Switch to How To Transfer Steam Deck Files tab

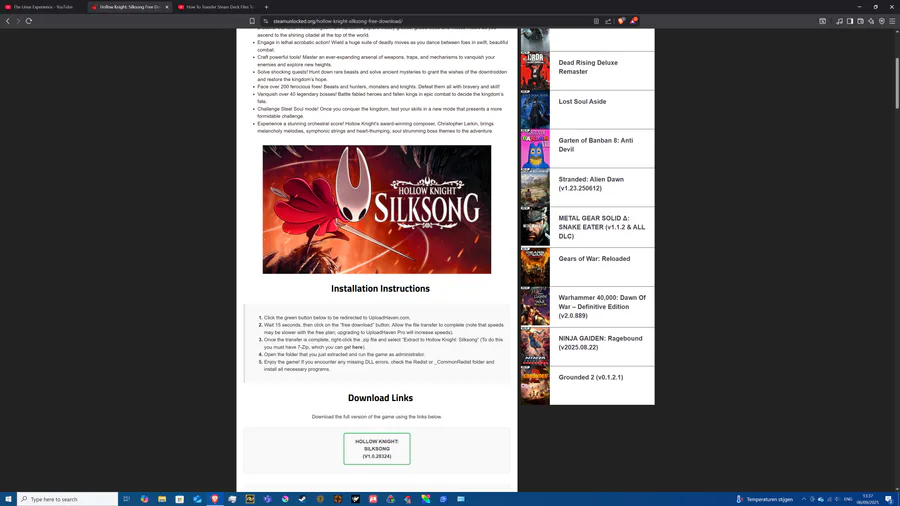pyautogui.click(x=217, y=7)
